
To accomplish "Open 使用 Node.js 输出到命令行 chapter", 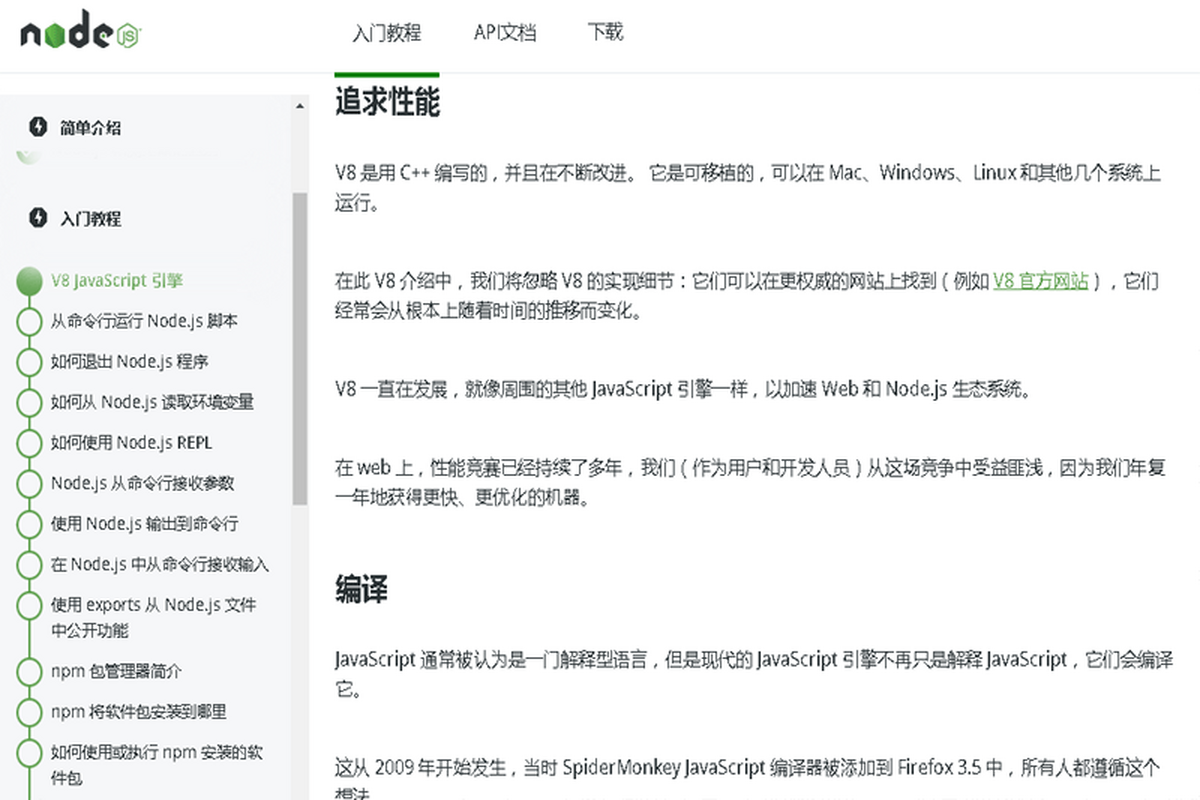I will click(144, 524).
